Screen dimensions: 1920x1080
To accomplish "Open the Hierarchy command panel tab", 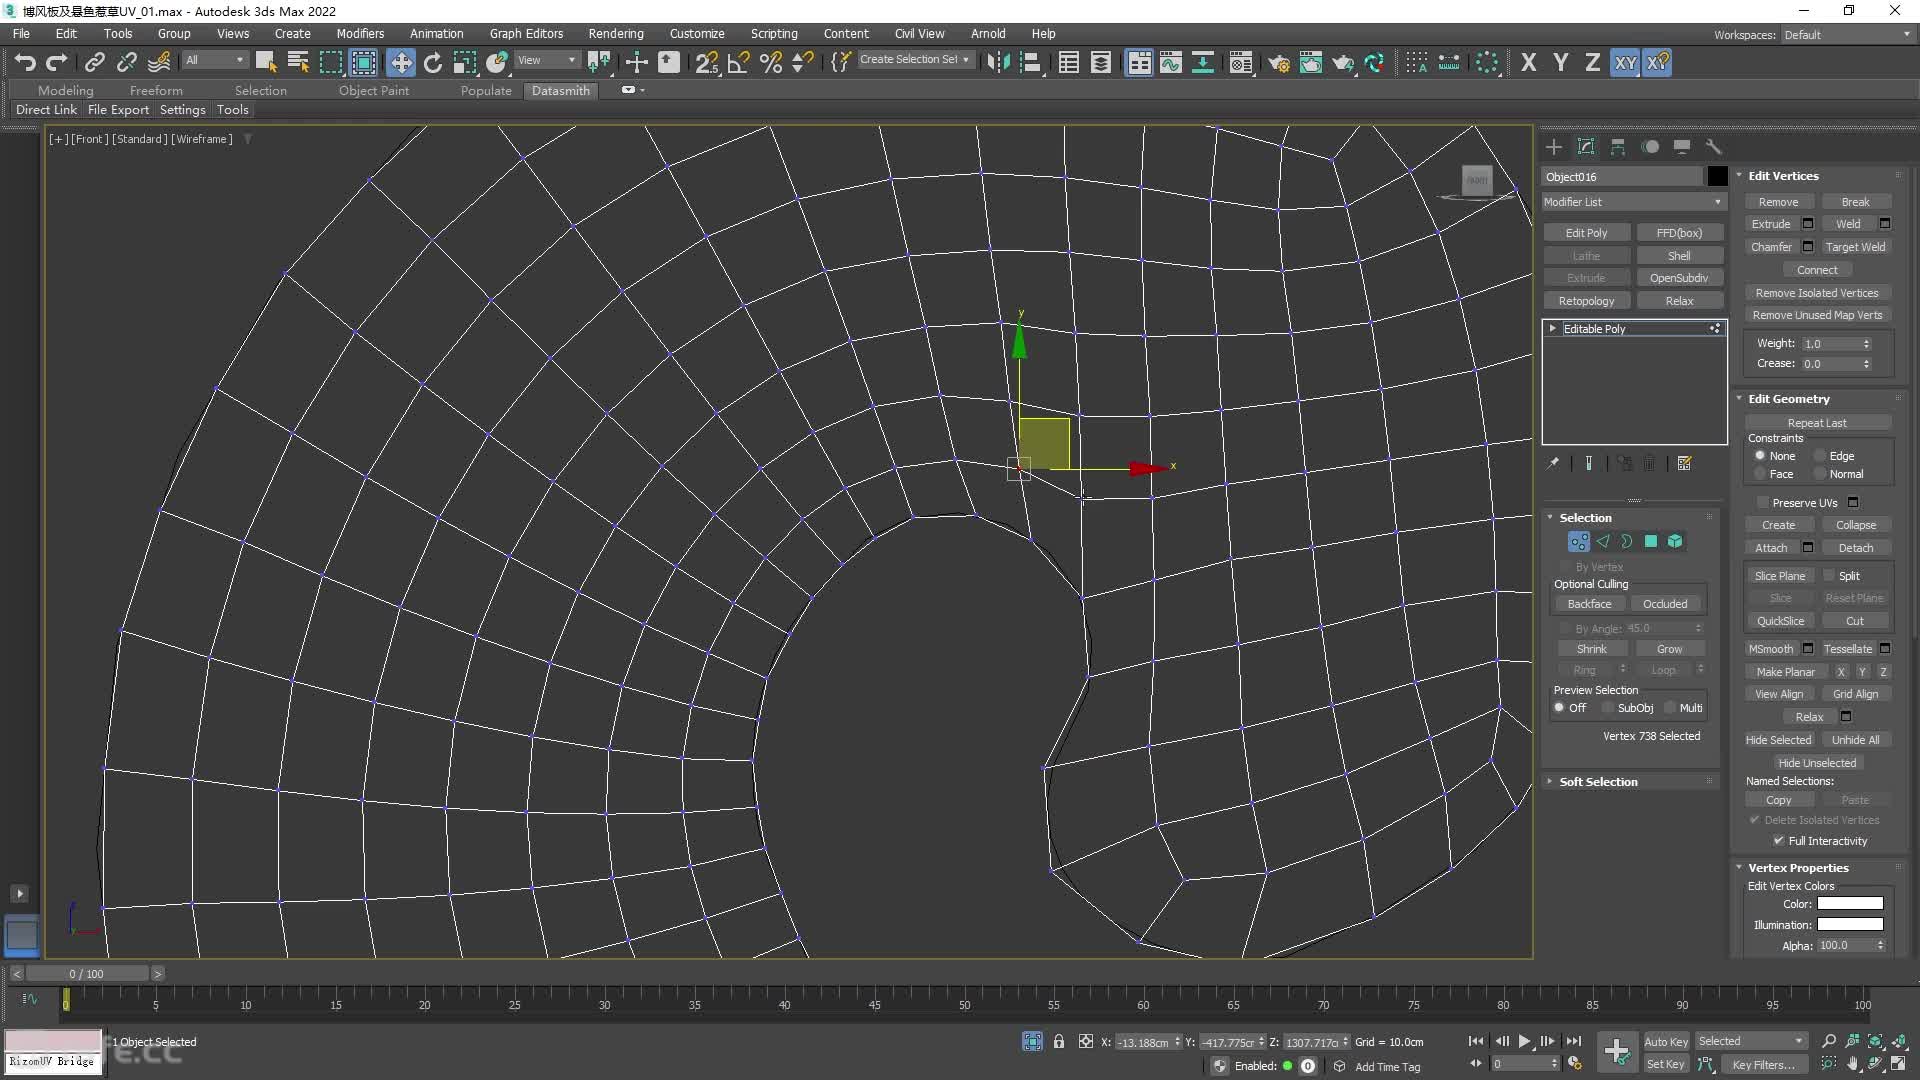I will click(x=1618, y=147).
